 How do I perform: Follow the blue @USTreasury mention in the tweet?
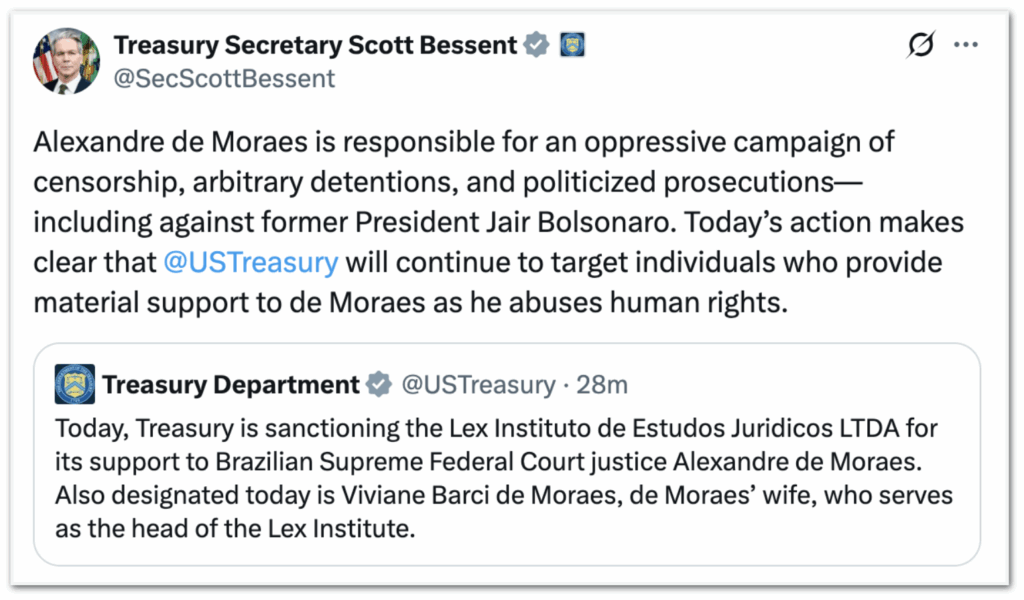(249, 263)
